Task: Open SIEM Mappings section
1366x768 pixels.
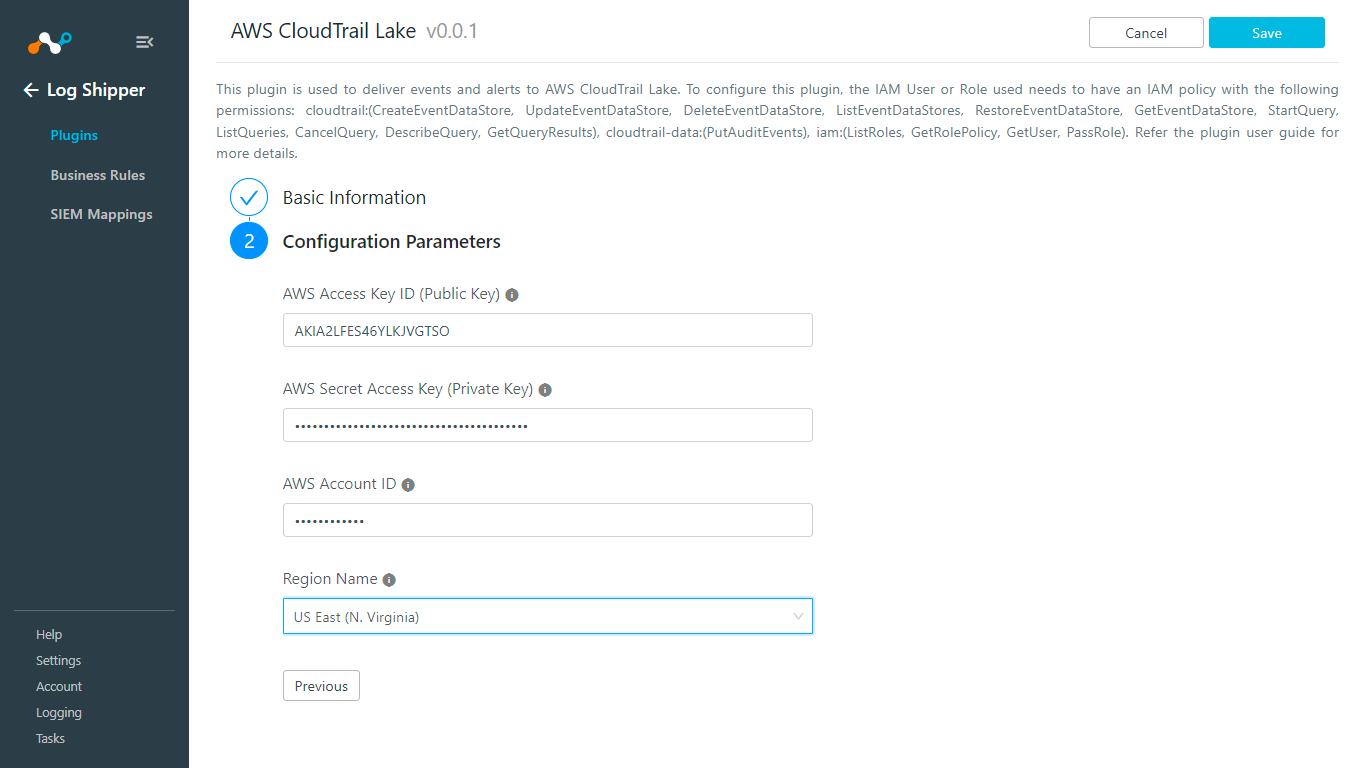Action: 101,214
